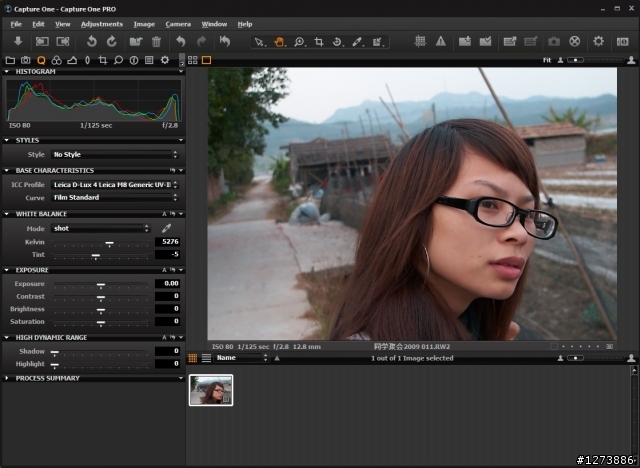Toggle the grid overlay icon
Viewport: 640px width, 468px height.
pos(420,41)
